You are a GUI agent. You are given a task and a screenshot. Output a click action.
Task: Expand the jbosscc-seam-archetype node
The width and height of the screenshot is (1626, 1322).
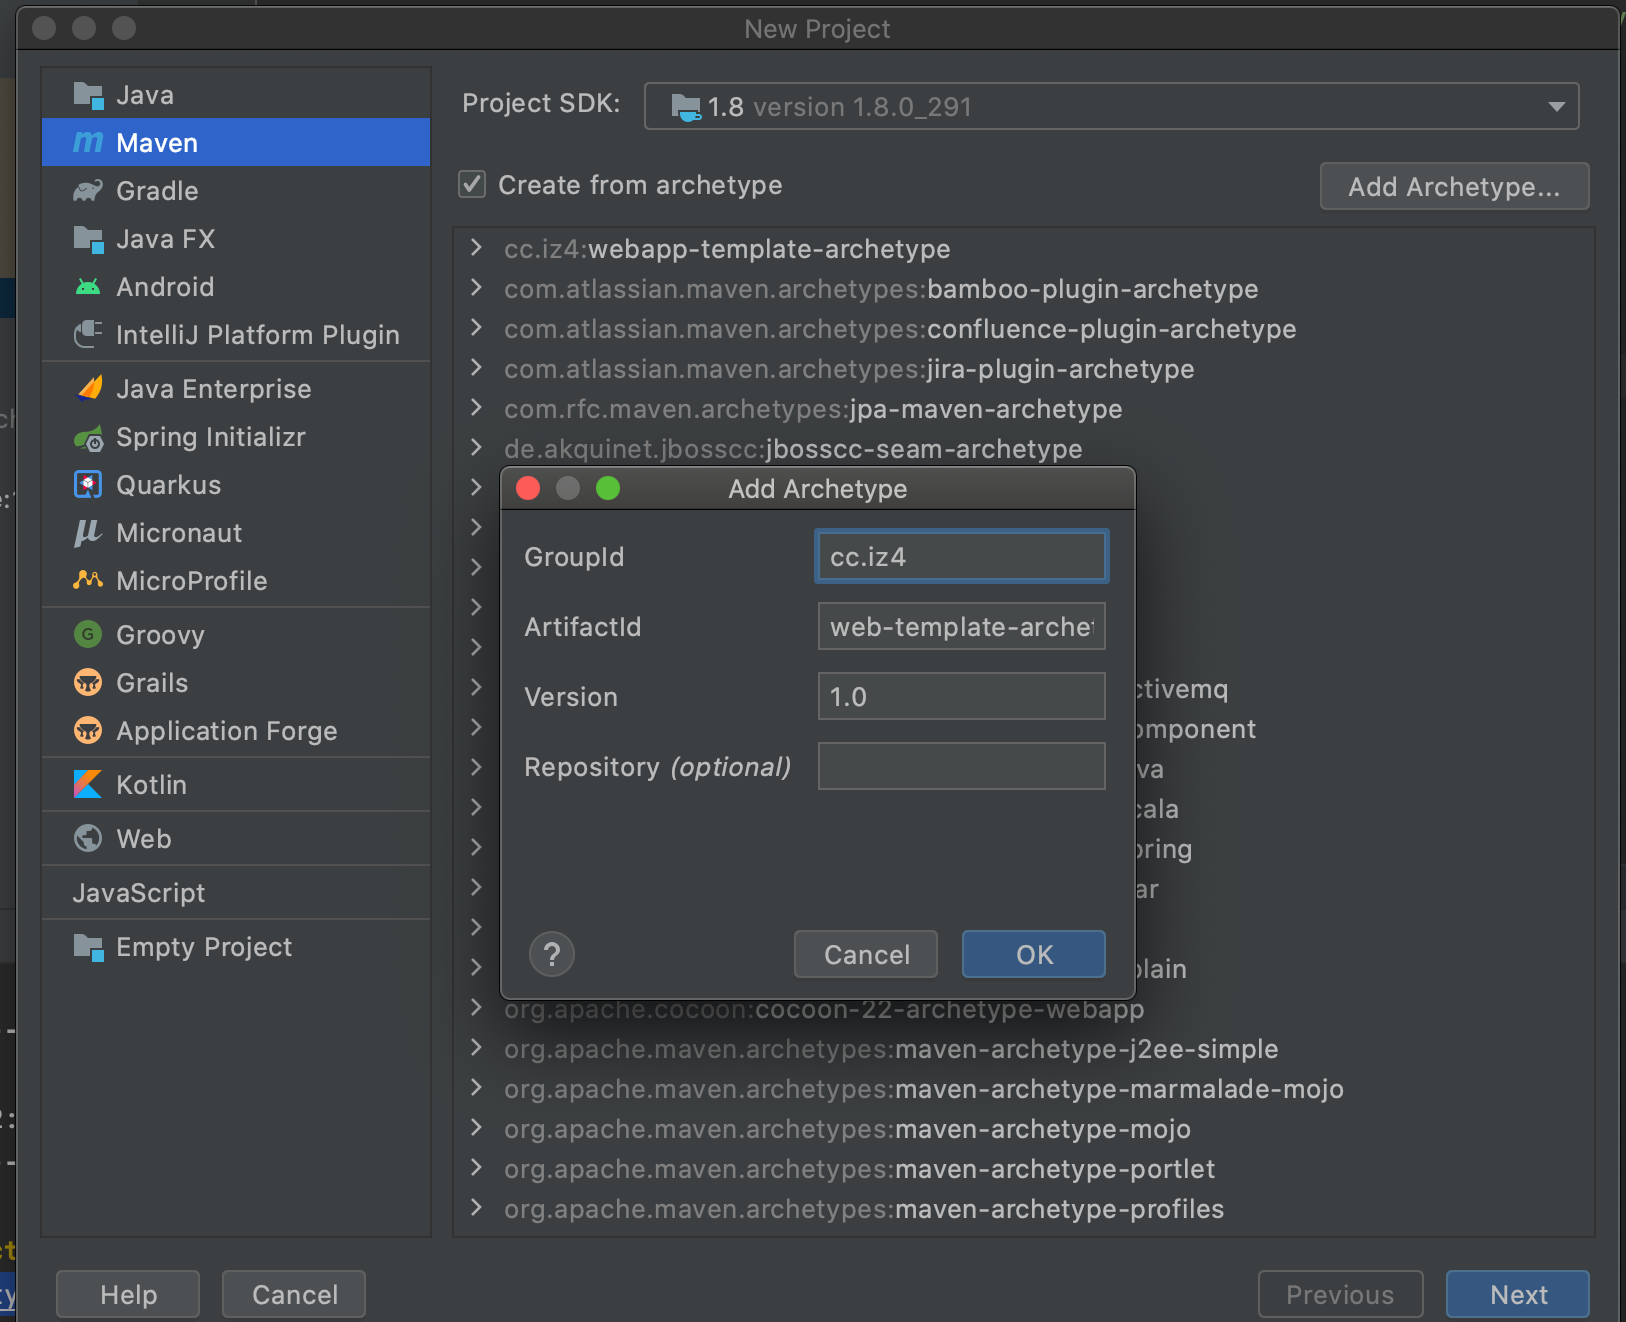point(477,448)
